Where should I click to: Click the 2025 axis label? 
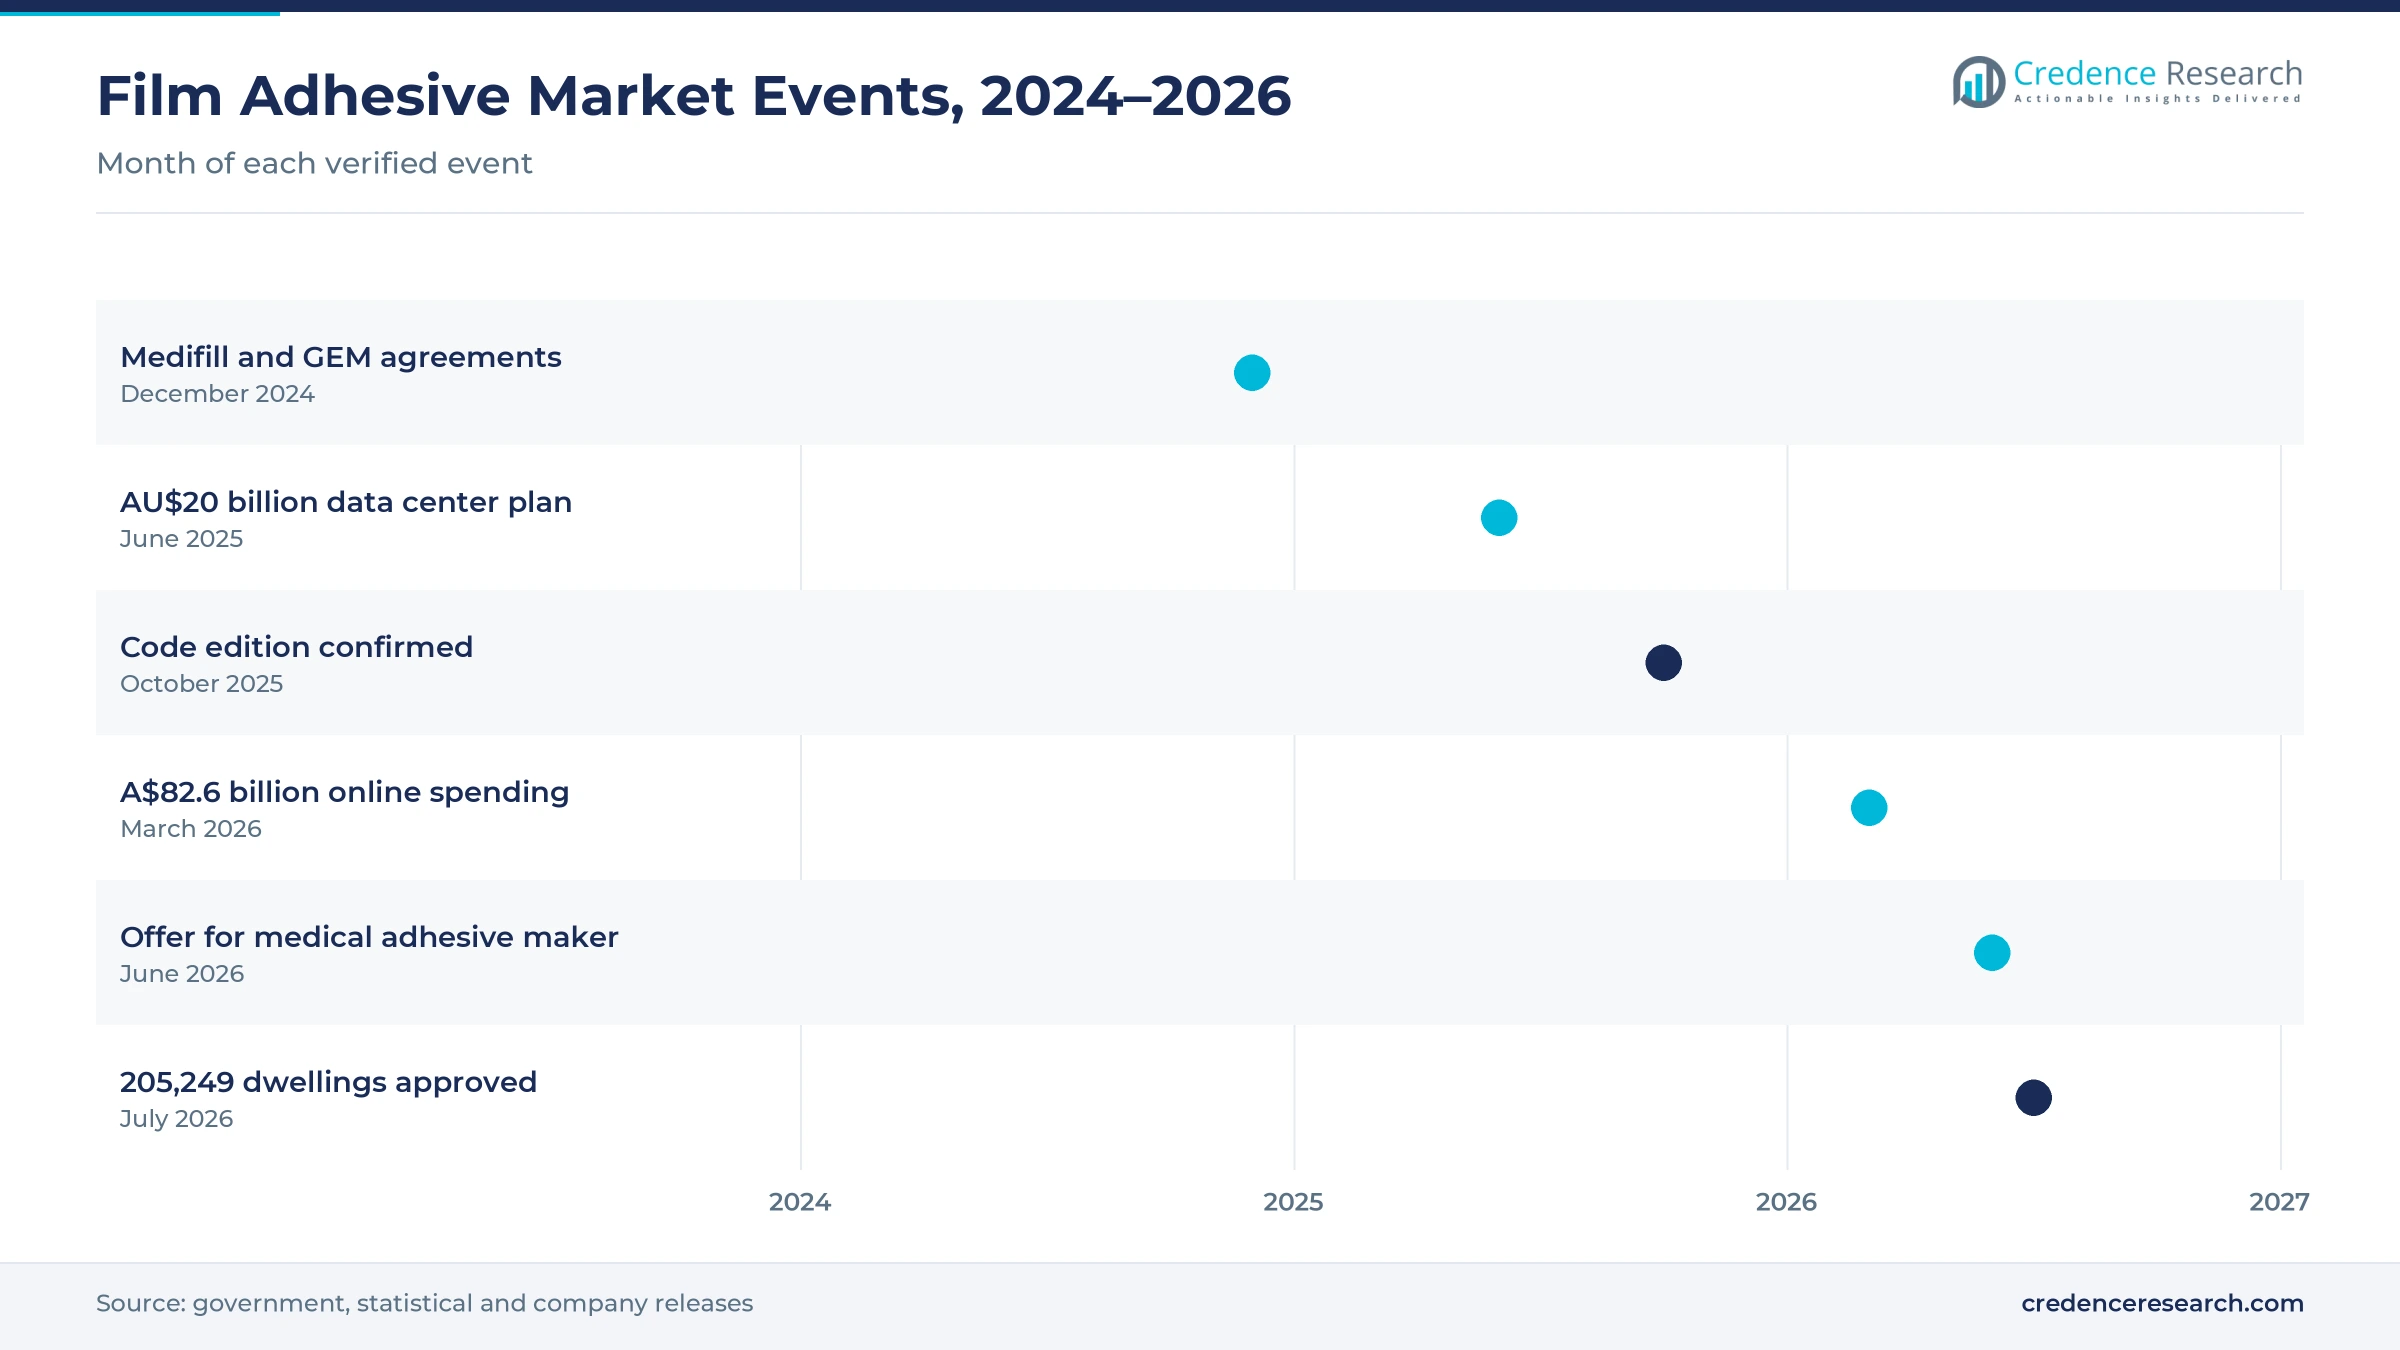coord(1293,1202)
